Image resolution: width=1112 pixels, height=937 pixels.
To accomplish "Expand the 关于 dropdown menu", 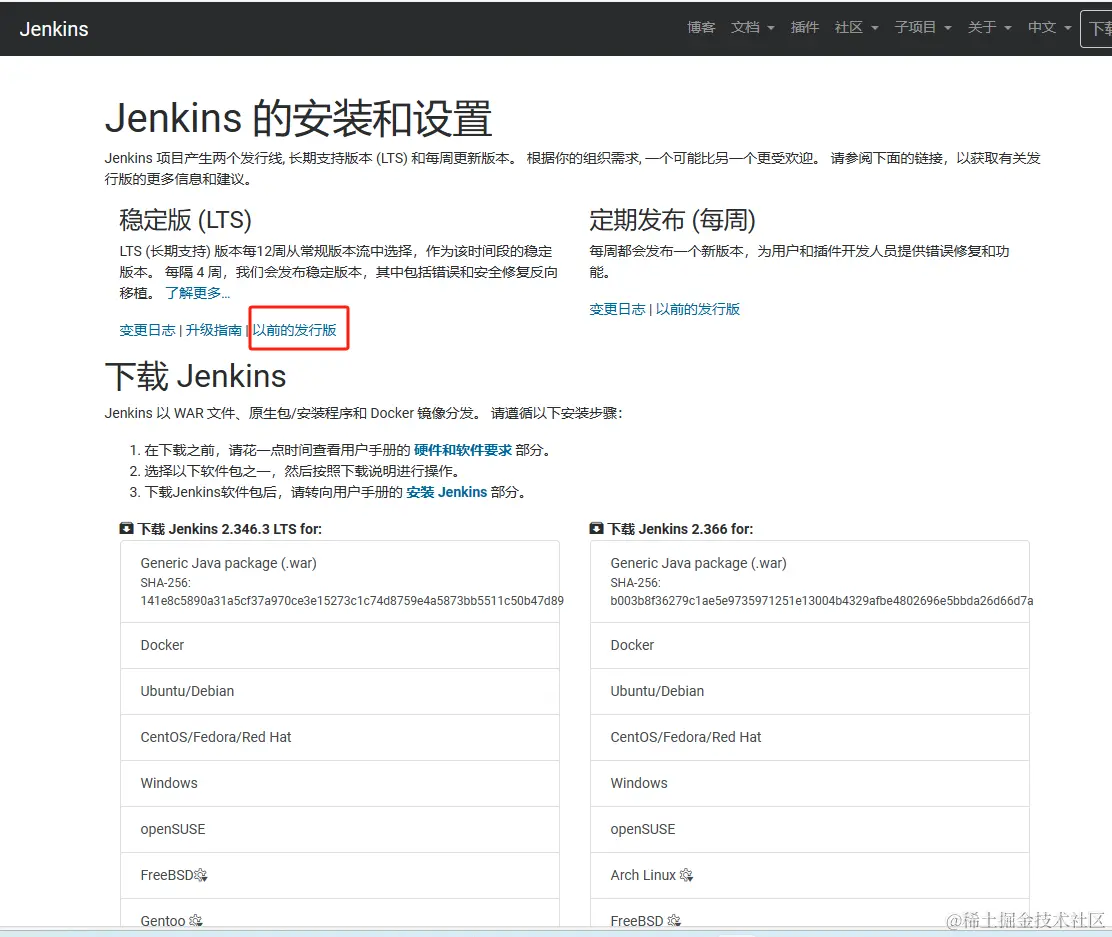I will (x=989, y=28).
